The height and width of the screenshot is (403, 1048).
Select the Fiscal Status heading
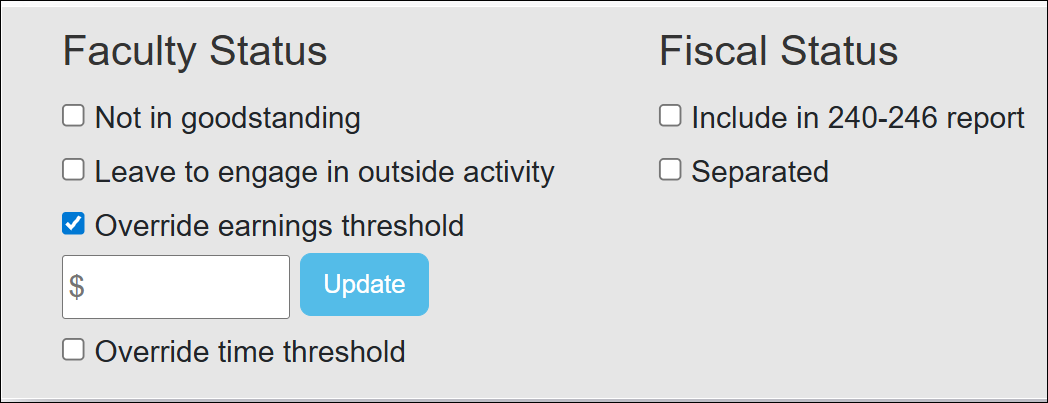tap(778, 51)
